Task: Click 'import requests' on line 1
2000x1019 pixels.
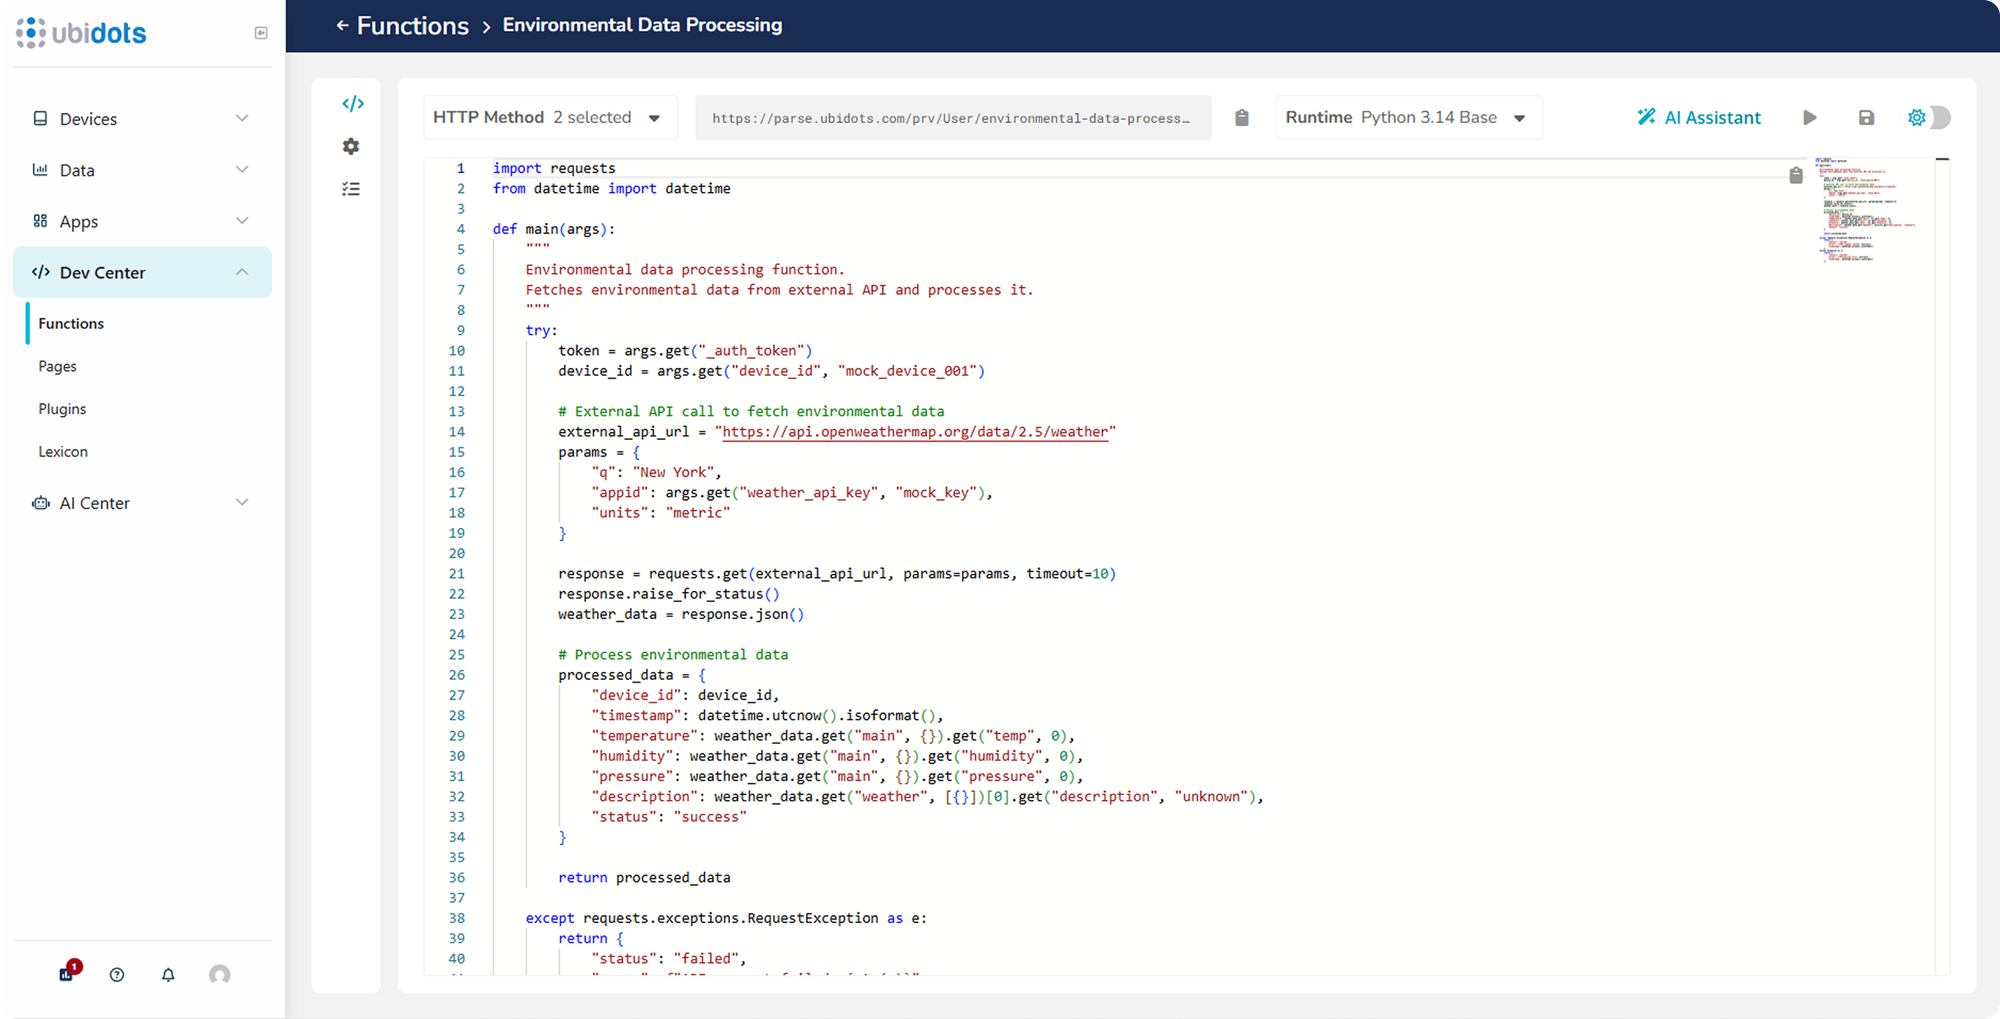Action: pyautogui.click(x=553, y=168)
